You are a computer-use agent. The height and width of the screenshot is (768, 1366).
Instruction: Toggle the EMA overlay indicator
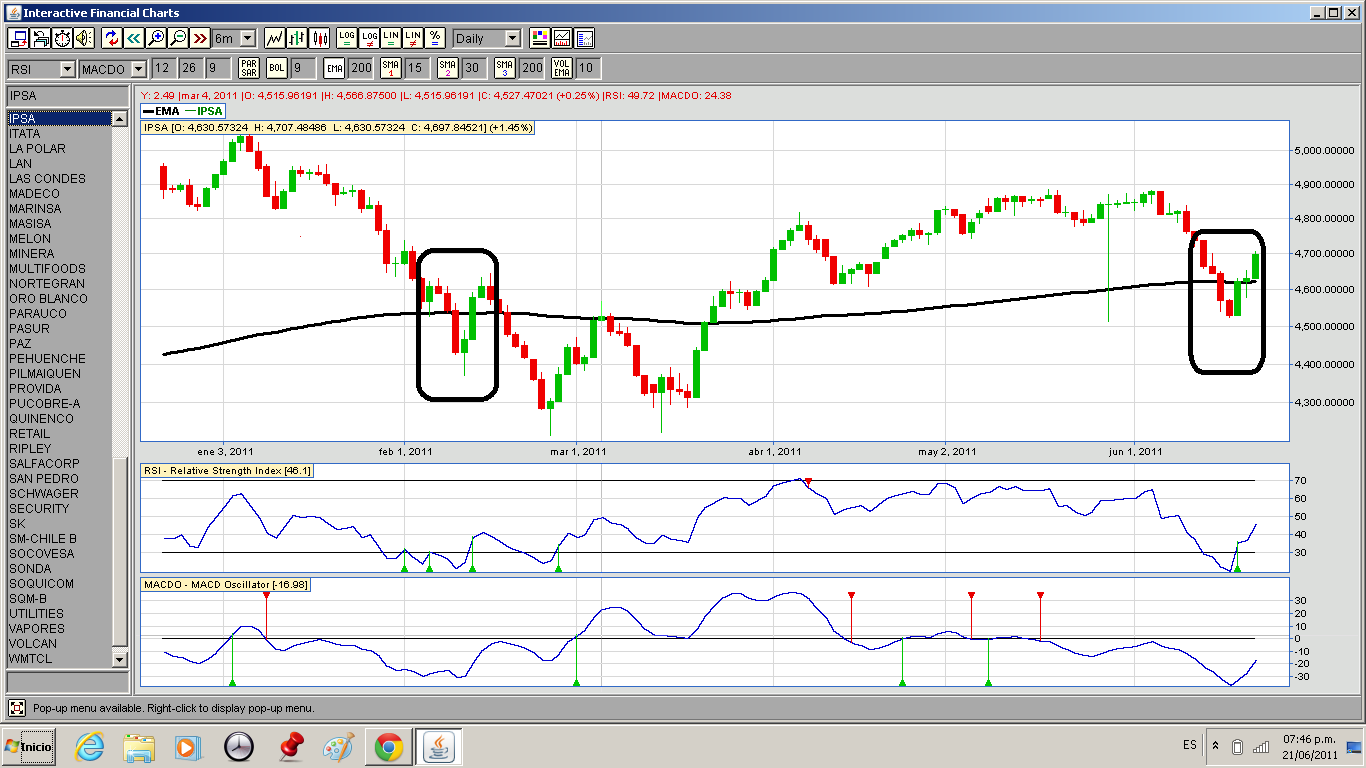(334, 68)
